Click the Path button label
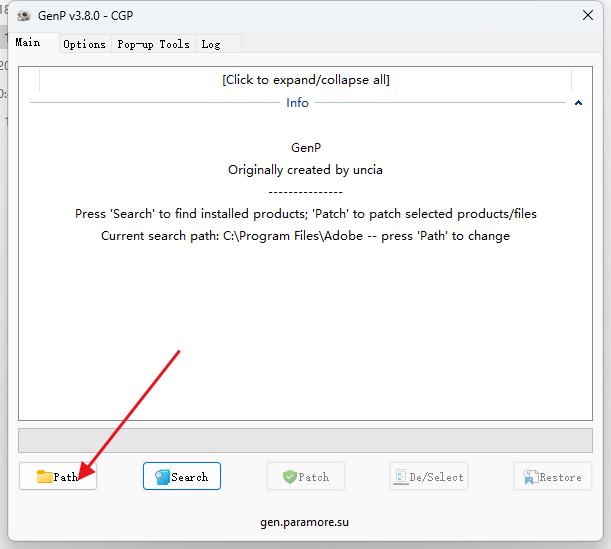 pos(65,477)
